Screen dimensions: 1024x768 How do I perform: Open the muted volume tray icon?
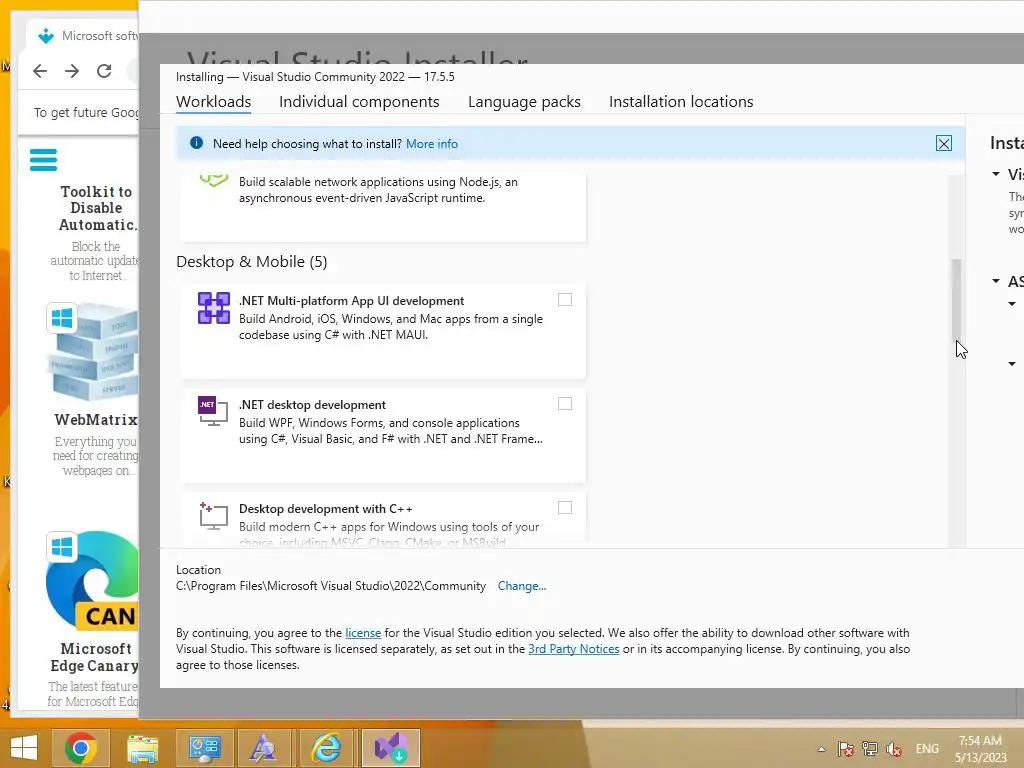894,748
